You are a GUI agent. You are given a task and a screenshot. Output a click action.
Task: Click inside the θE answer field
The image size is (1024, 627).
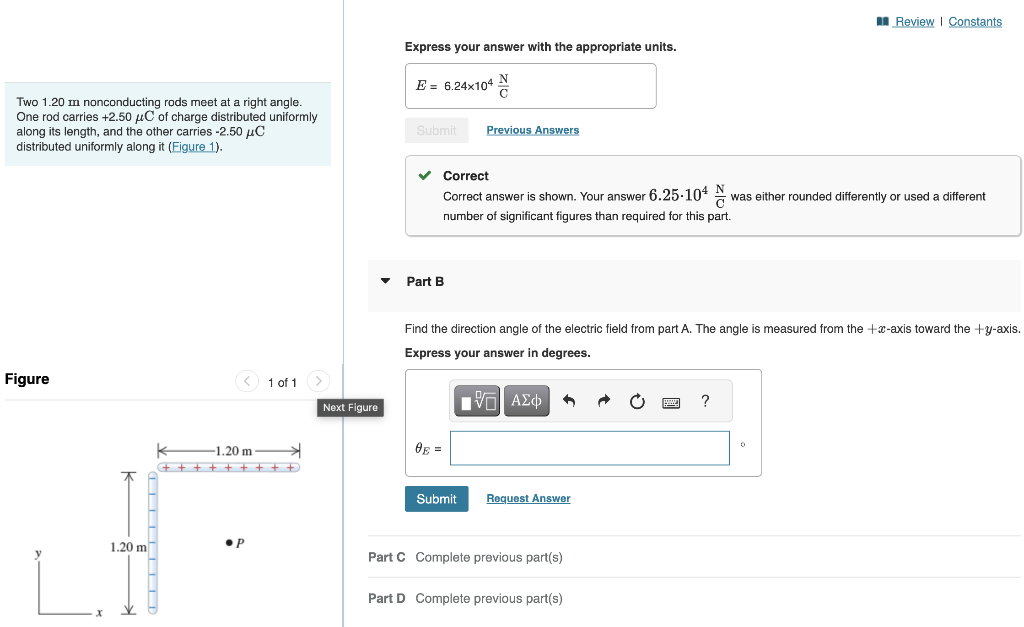tap(589, 448)
